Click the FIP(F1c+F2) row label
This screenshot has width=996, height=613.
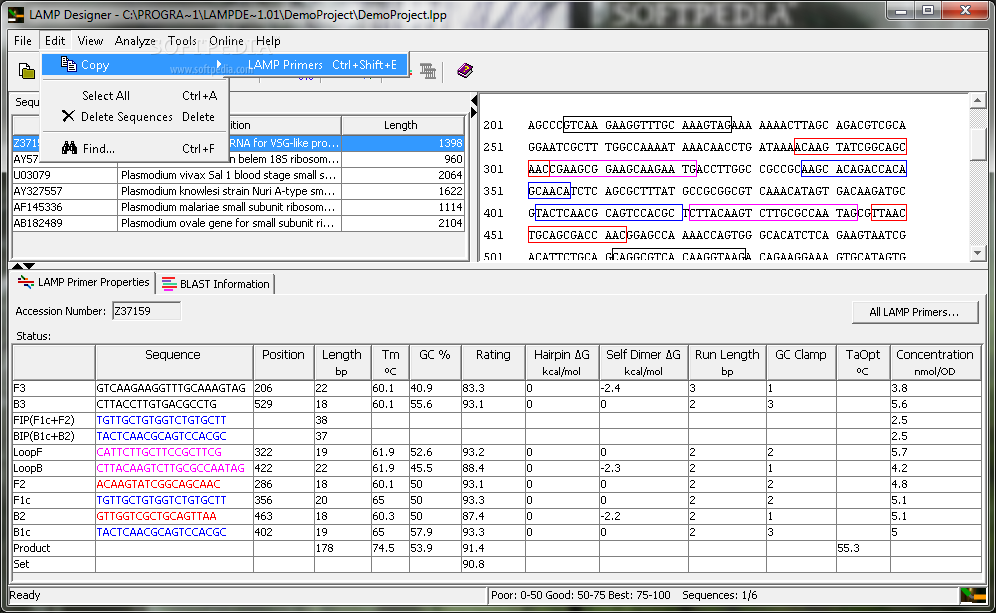44,420
